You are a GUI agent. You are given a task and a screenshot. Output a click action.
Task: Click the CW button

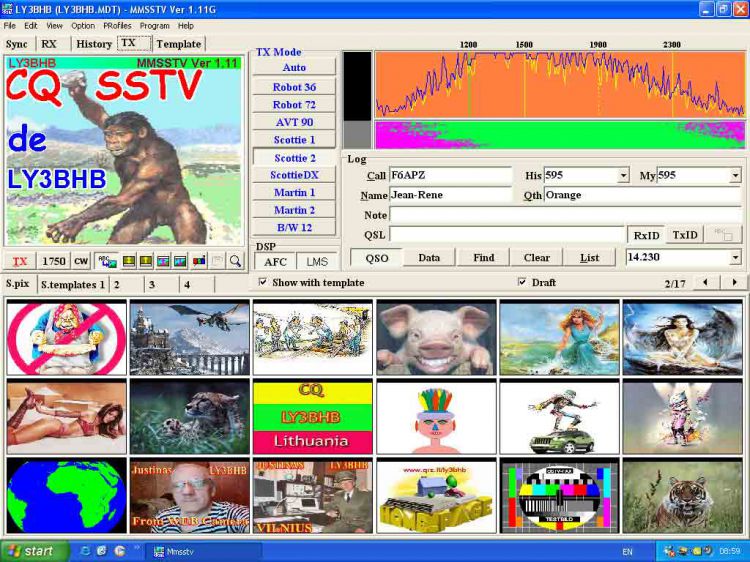(x=81, y=261)
